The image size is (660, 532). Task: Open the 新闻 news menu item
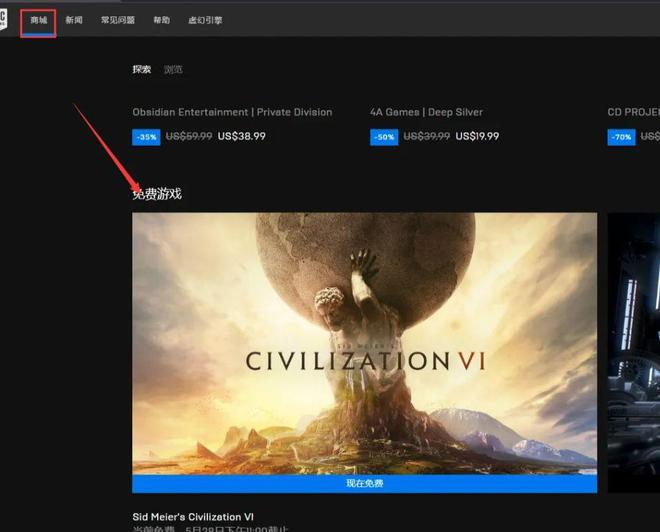tap(74, 20)
